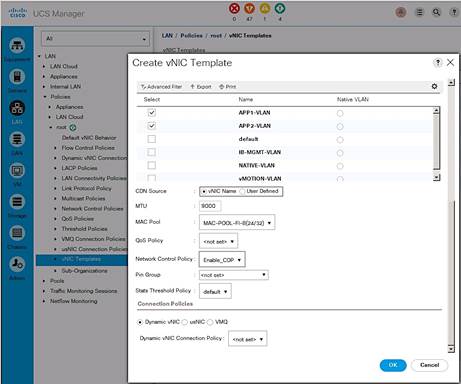
Task: Click the help icon in UCS Manager header
Action: tap(454, 12)
